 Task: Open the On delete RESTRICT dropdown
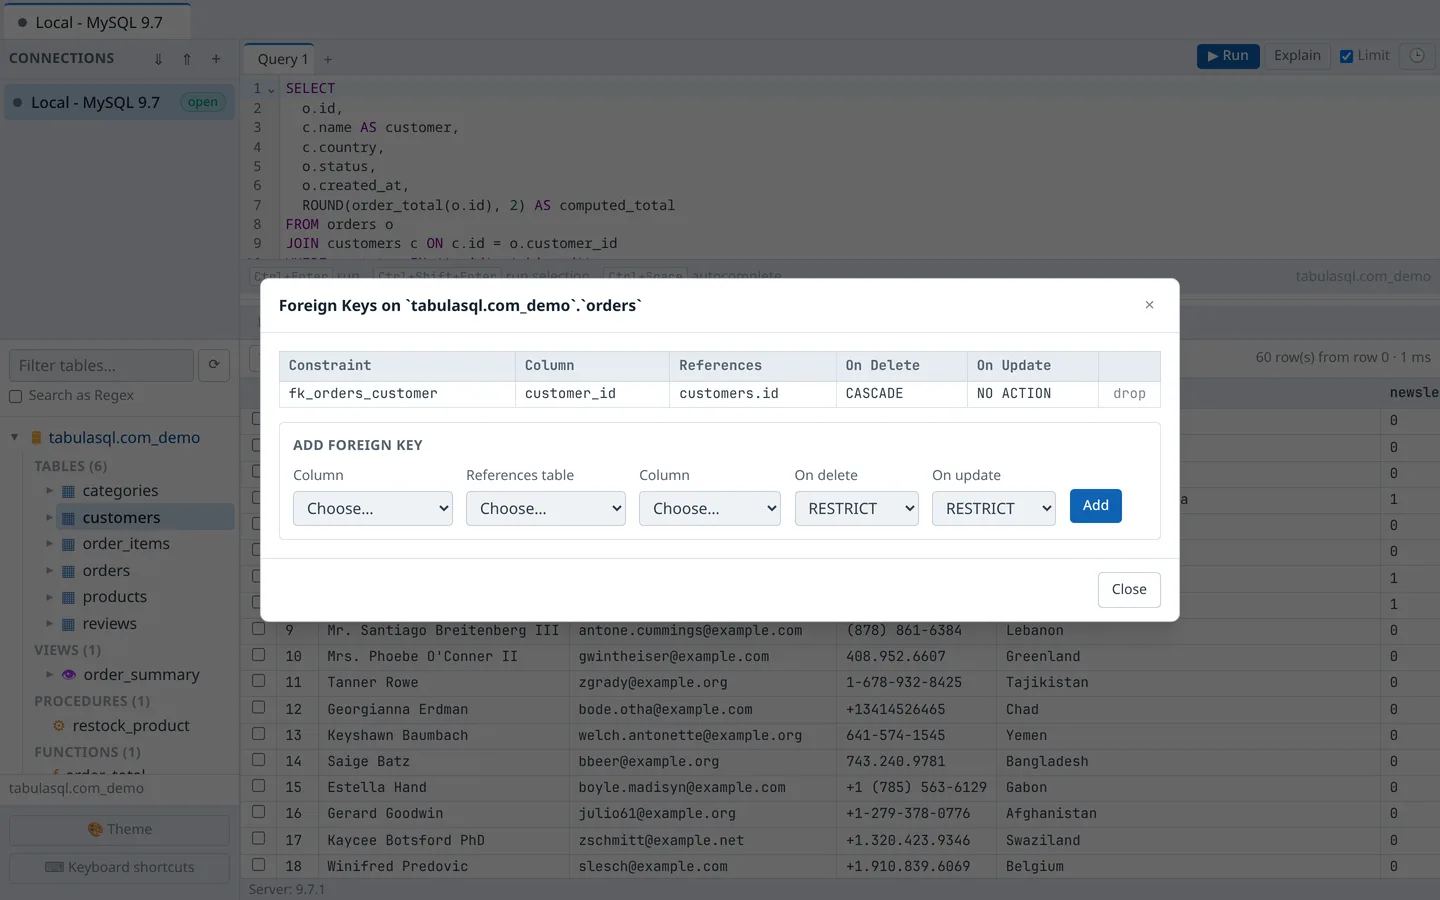[857, 509]
